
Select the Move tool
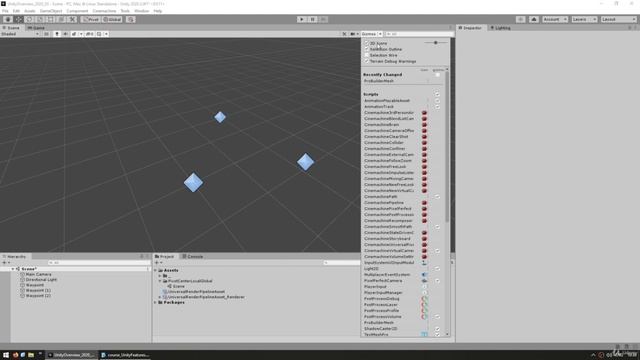pos(19,19)
